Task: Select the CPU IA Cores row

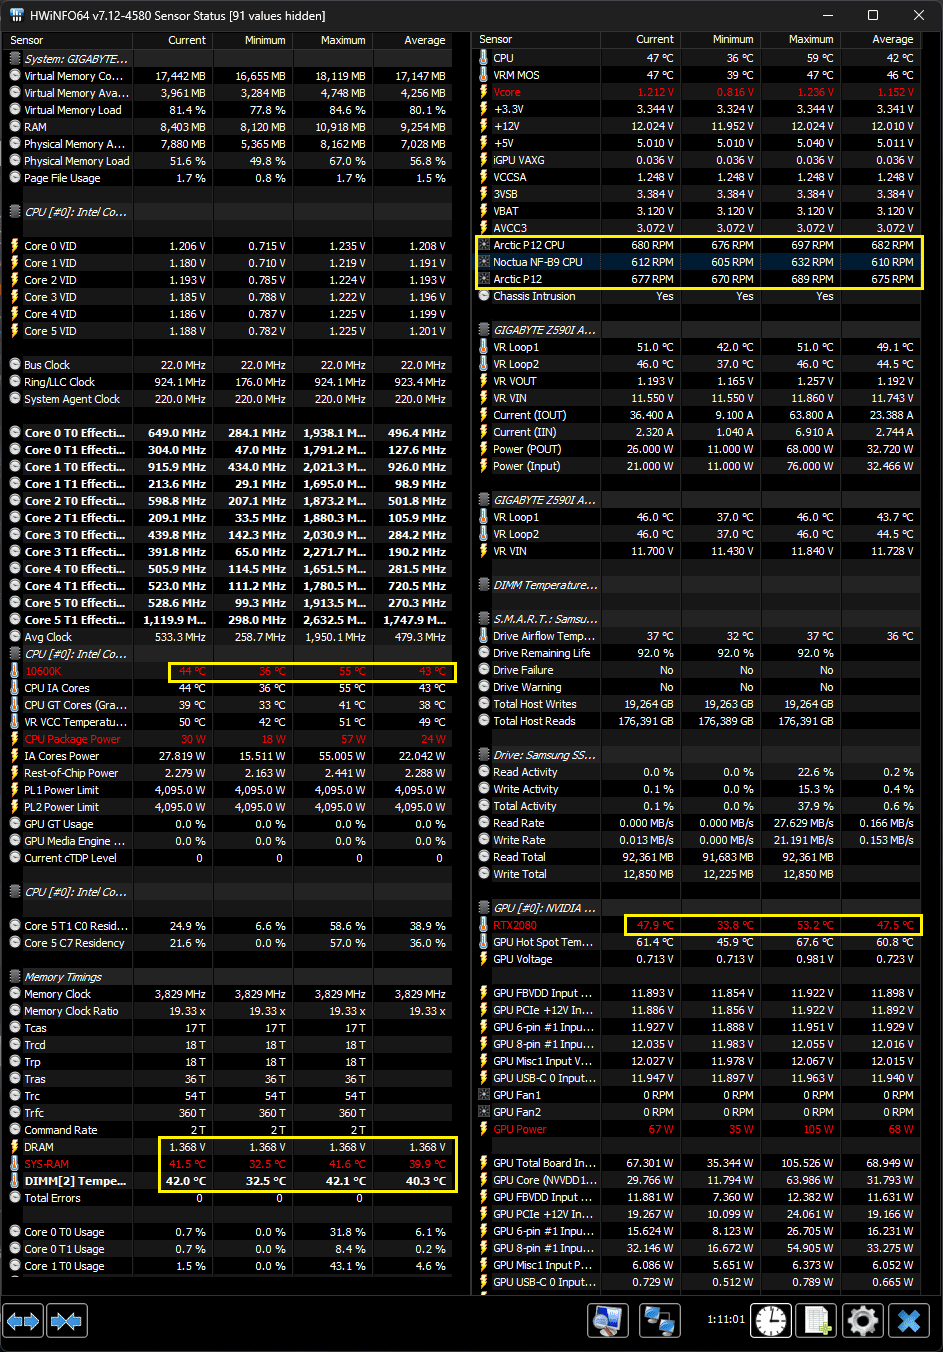Action: click(x=230, y=688)
